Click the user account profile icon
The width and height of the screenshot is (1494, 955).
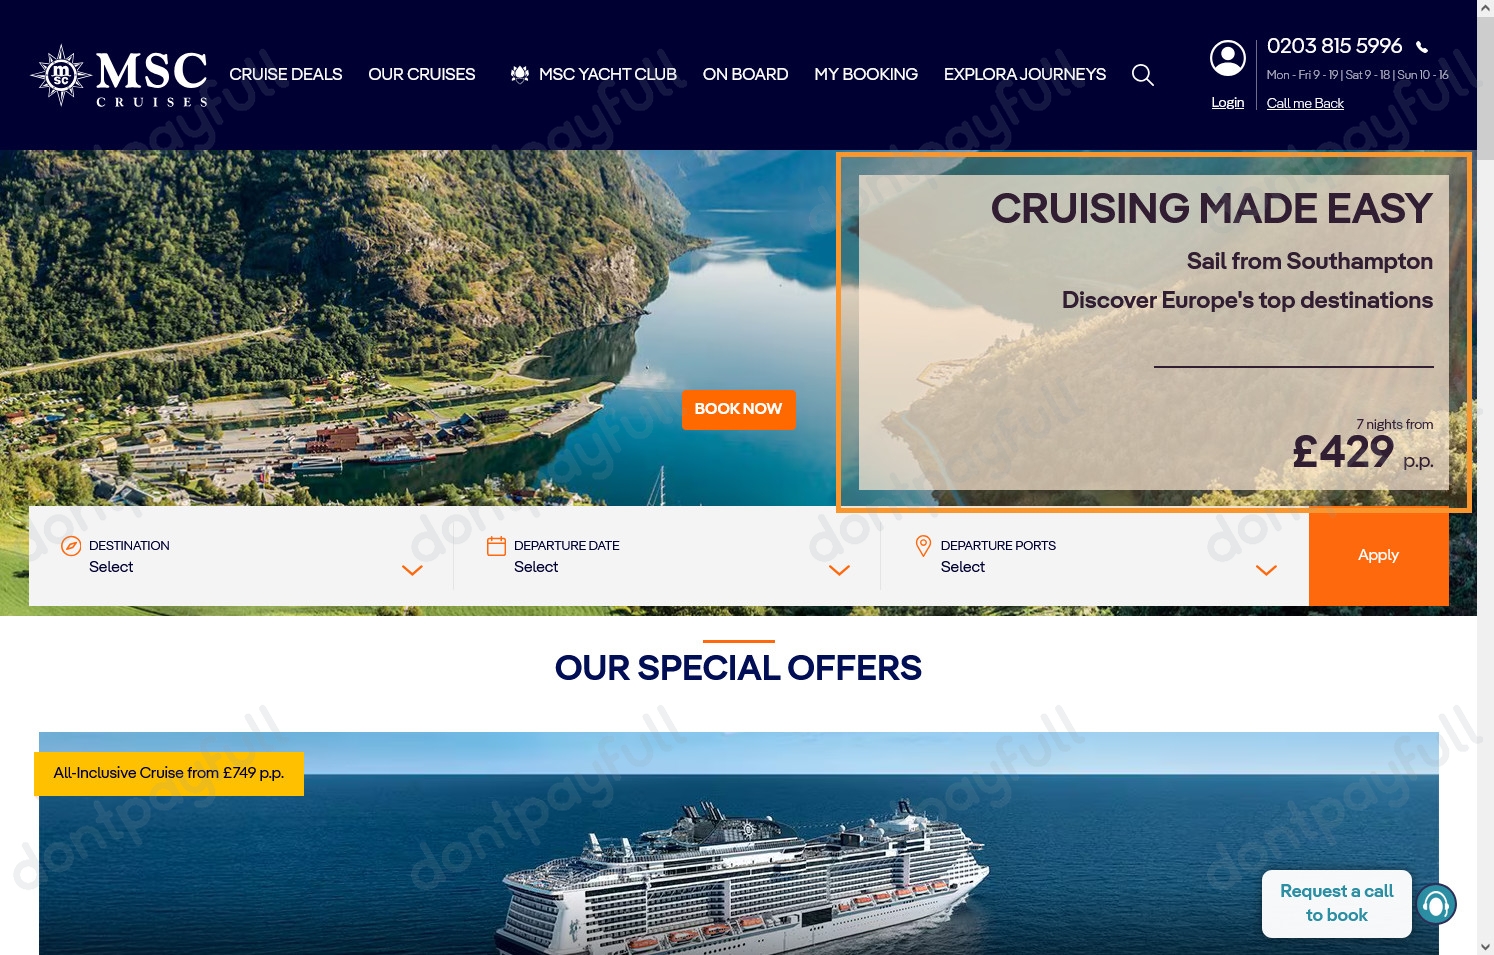(x=1227, y=59)
